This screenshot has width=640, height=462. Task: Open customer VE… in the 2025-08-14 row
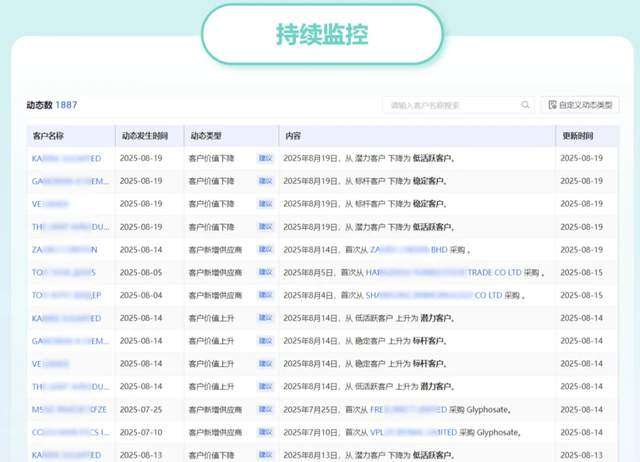click(51, 364)
